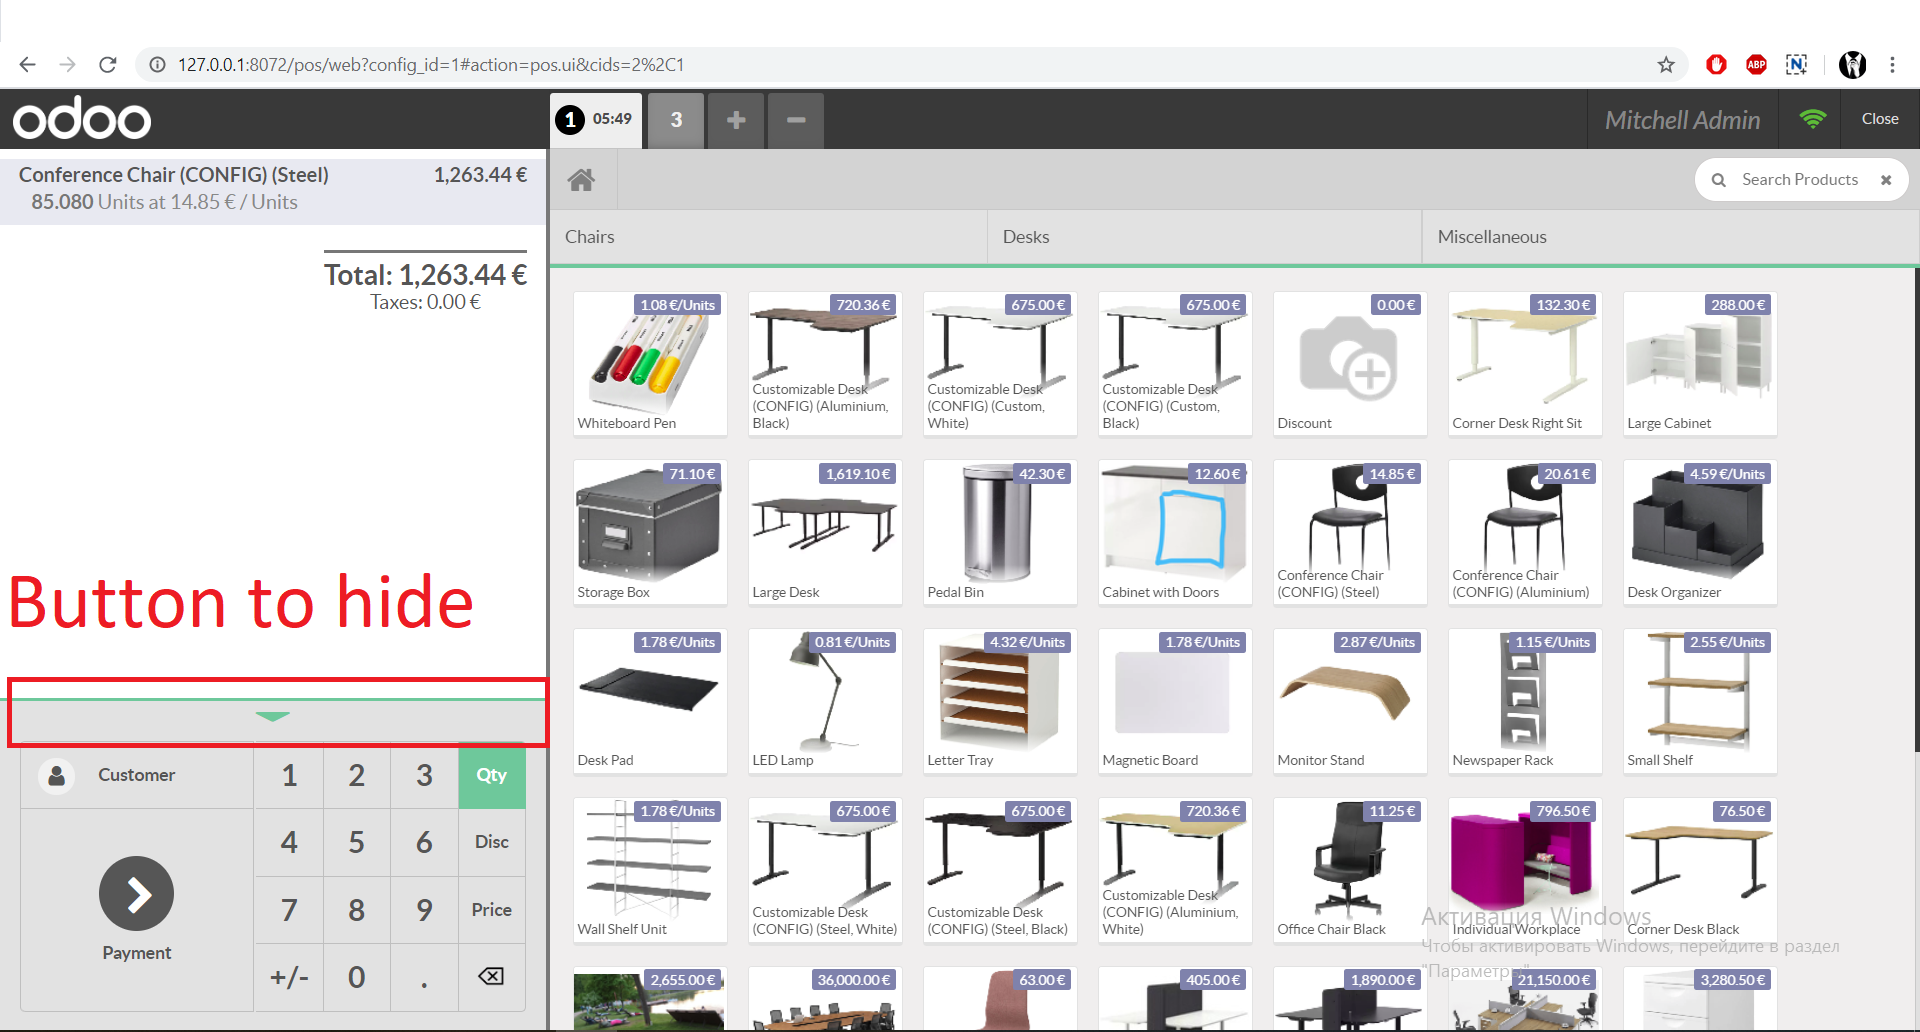Tap numpad key 5
This screenshot has width=1920, height=1032.
(x=356, y=842)
